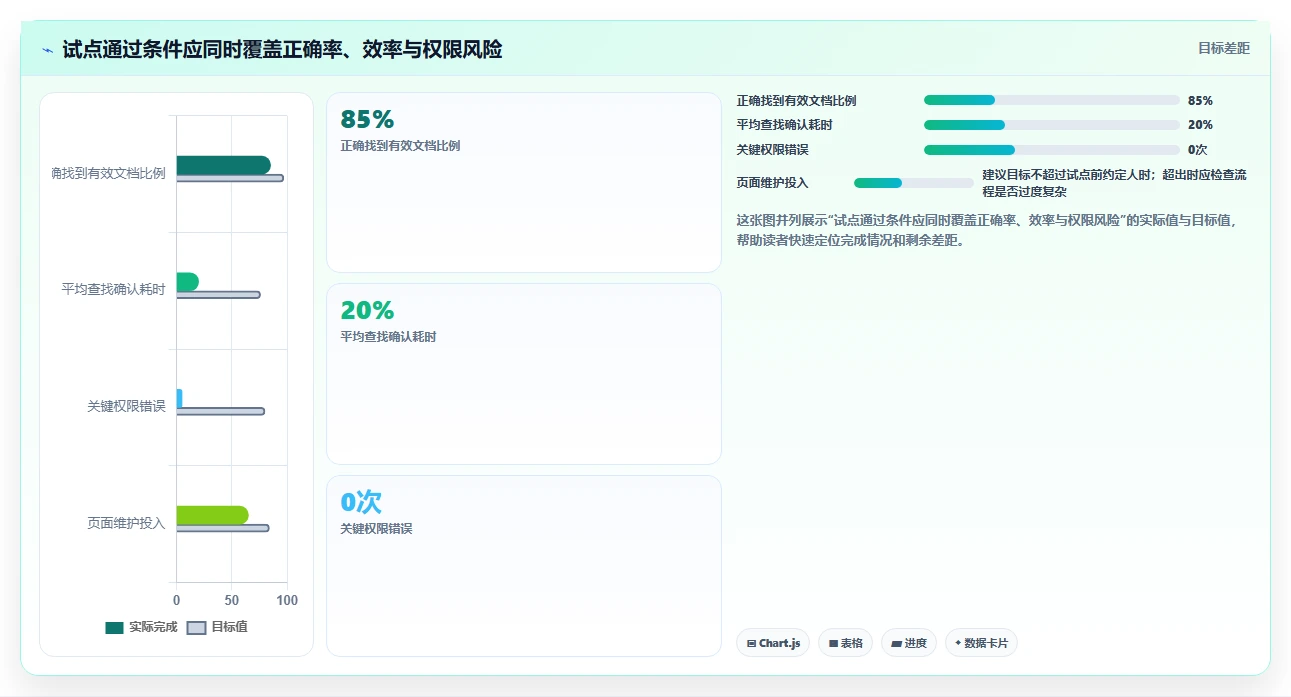The width and height of the screenshot is (1291, 697).
Task: Select the lime green 页面维护投入 chart bar
Action: [x=212, y=515]
